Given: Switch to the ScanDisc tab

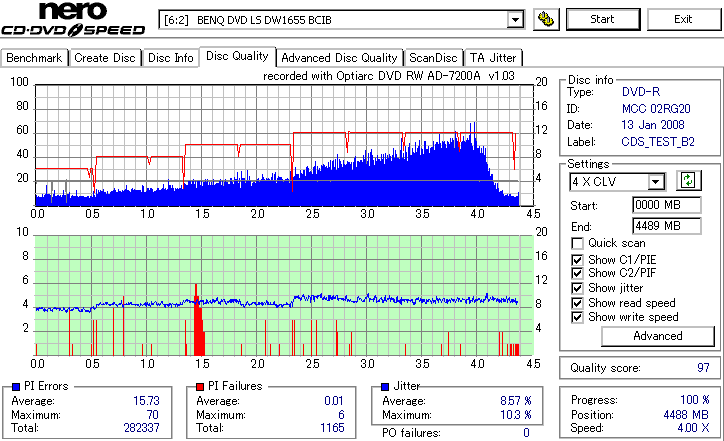Looking at the screenshot, I should 433,58.
